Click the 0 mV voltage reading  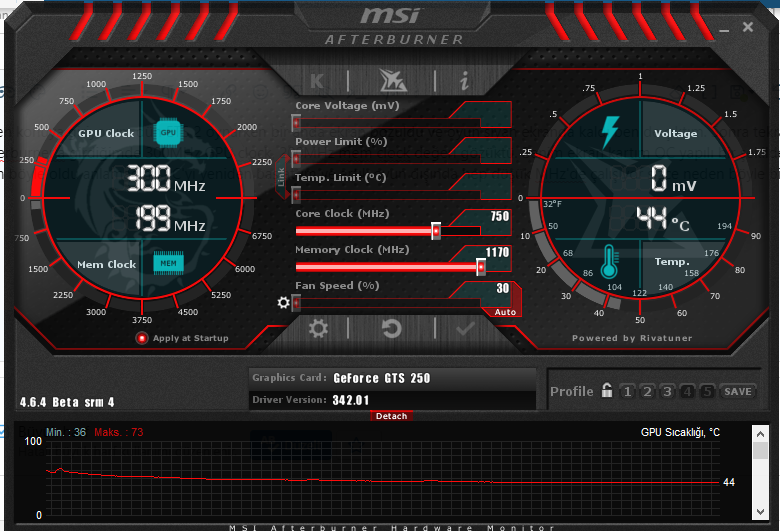674,179
